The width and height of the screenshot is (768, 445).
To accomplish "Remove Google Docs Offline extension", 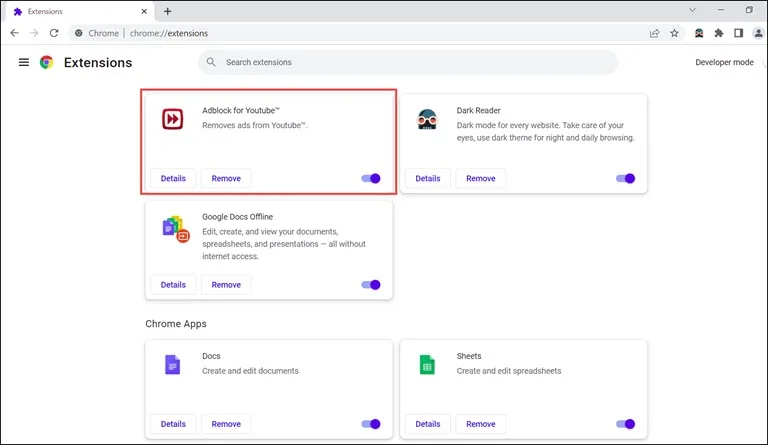I will pos(226,284).
